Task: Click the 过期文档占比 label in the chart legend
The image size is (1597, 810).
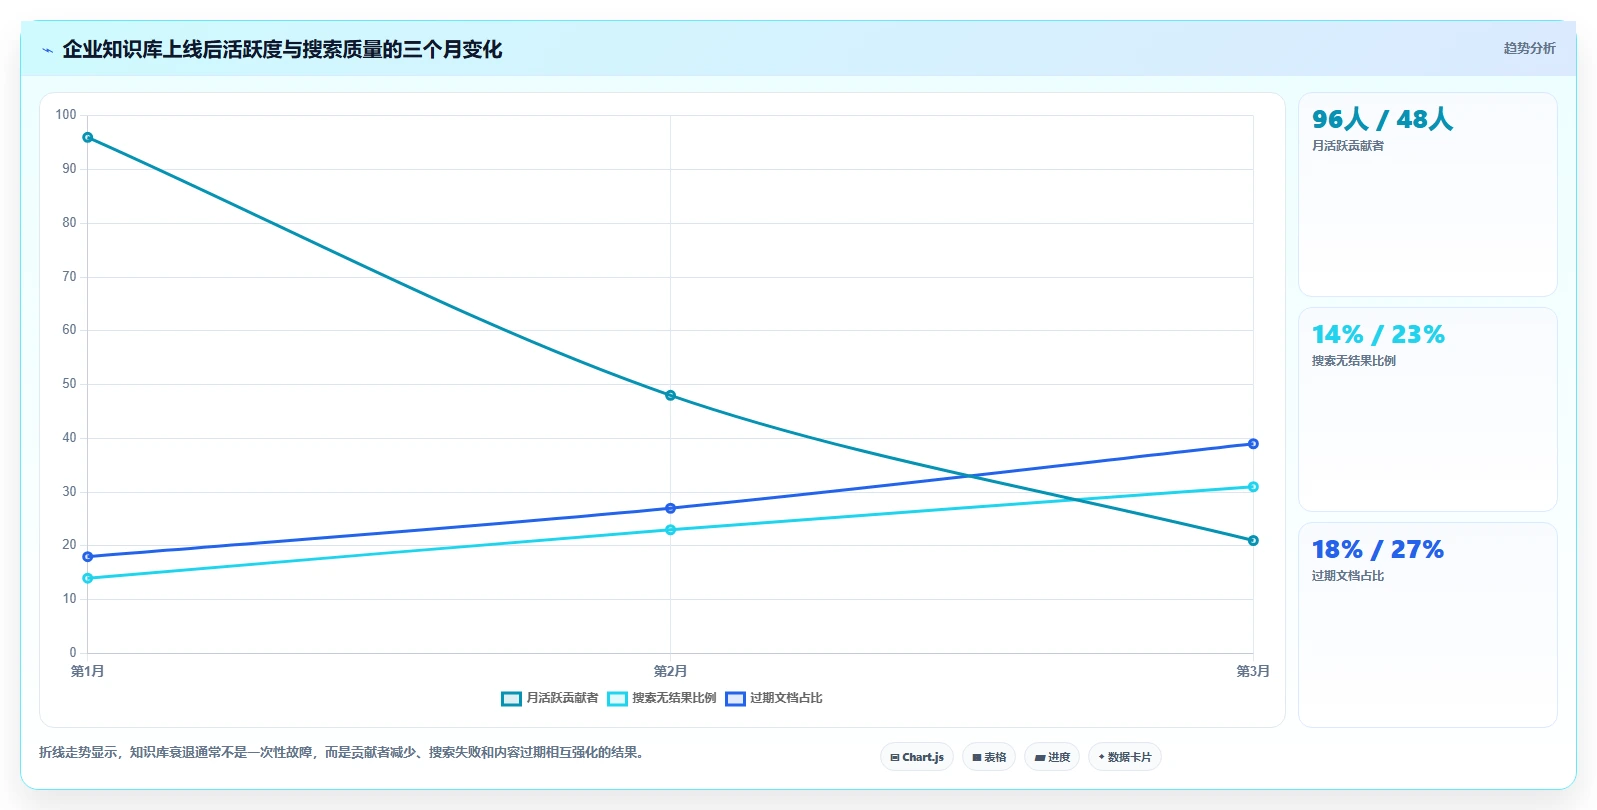Action: (x=786, y=698)
